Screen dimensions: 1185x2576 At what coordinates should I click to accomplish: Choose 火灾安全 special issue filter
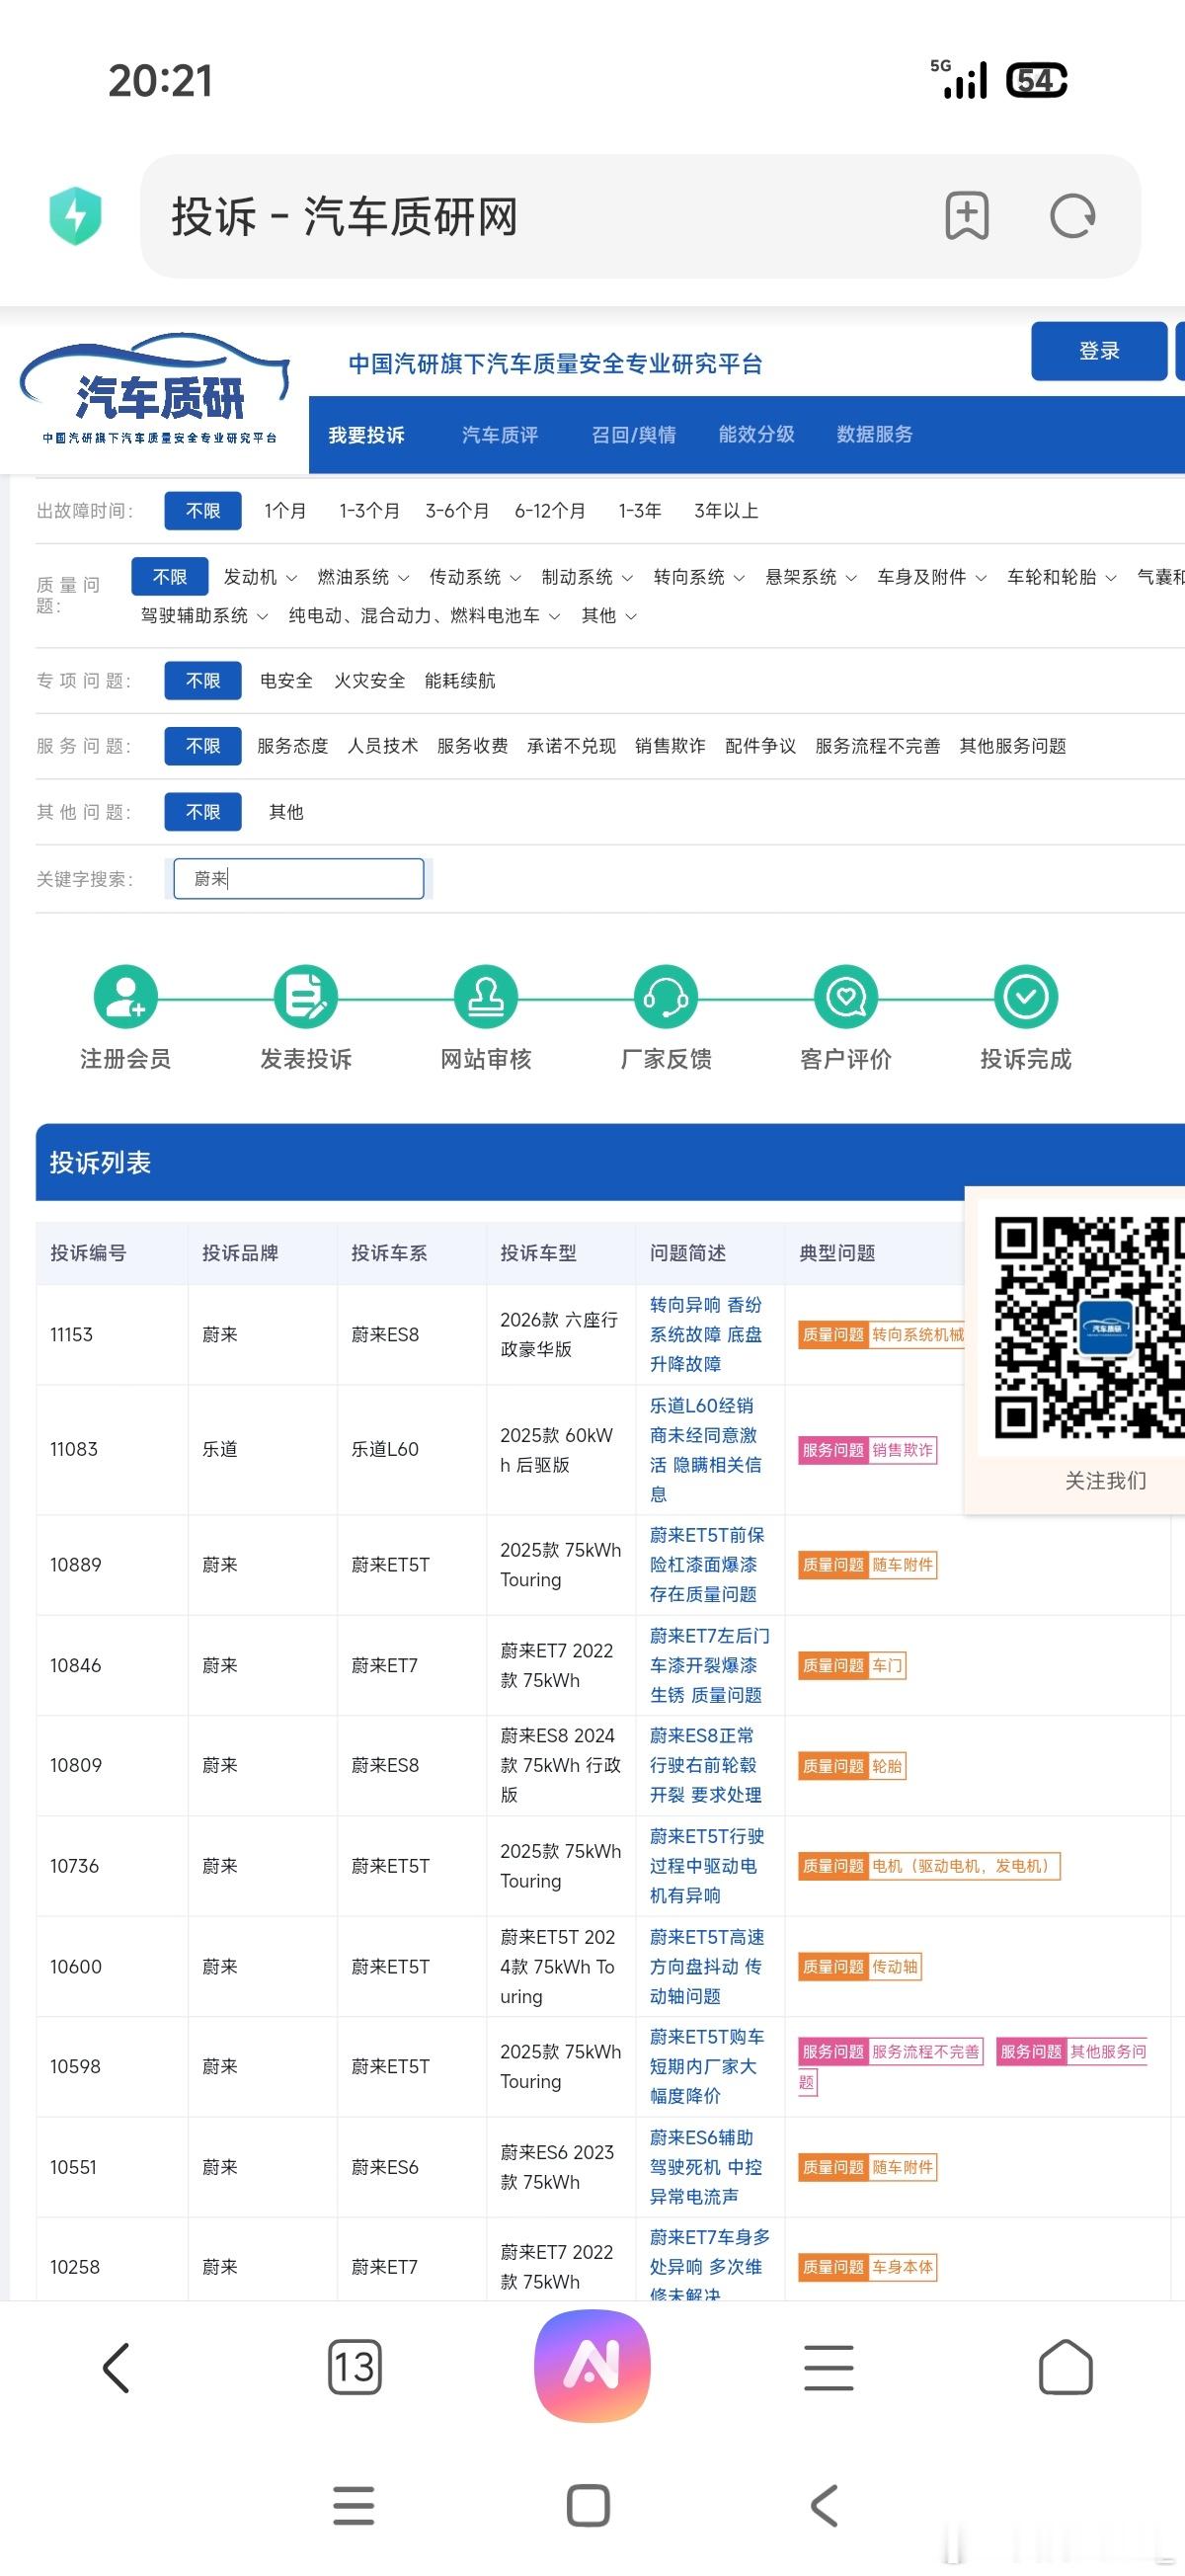click(369, 681)
